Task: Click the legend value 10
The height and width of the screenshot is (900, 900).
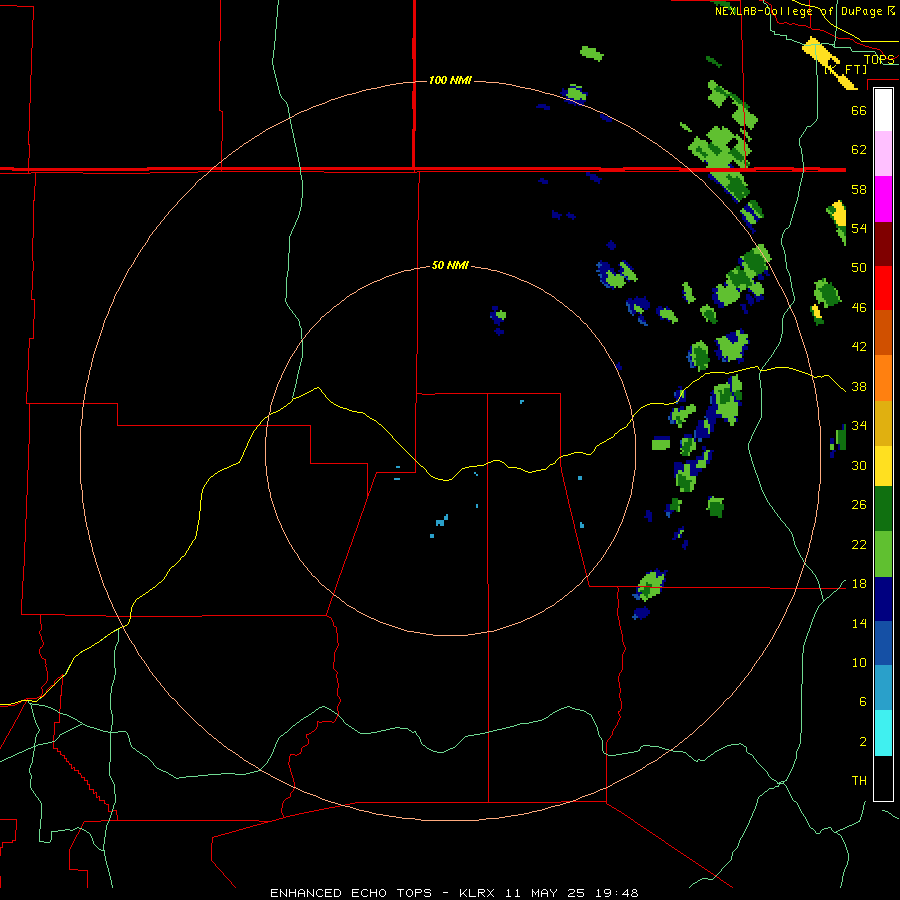Action: (x=859, y=662)
